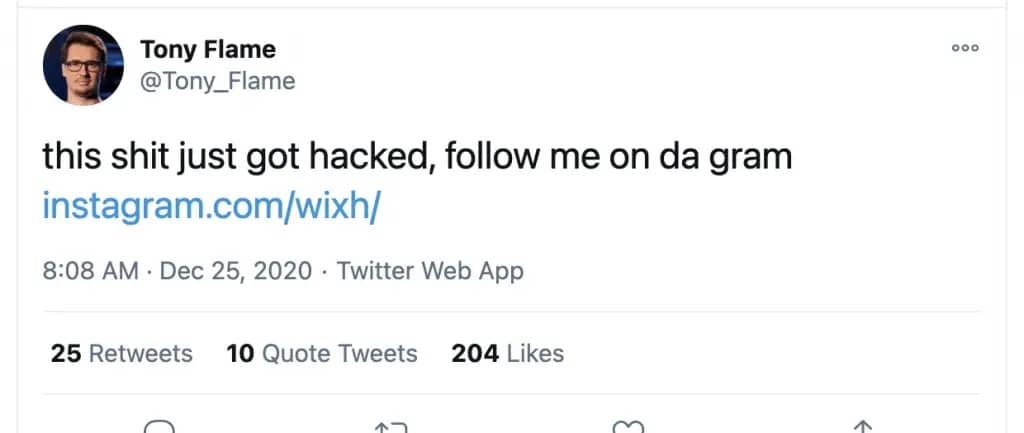Click the display name Tony Flame

point(207,49)
